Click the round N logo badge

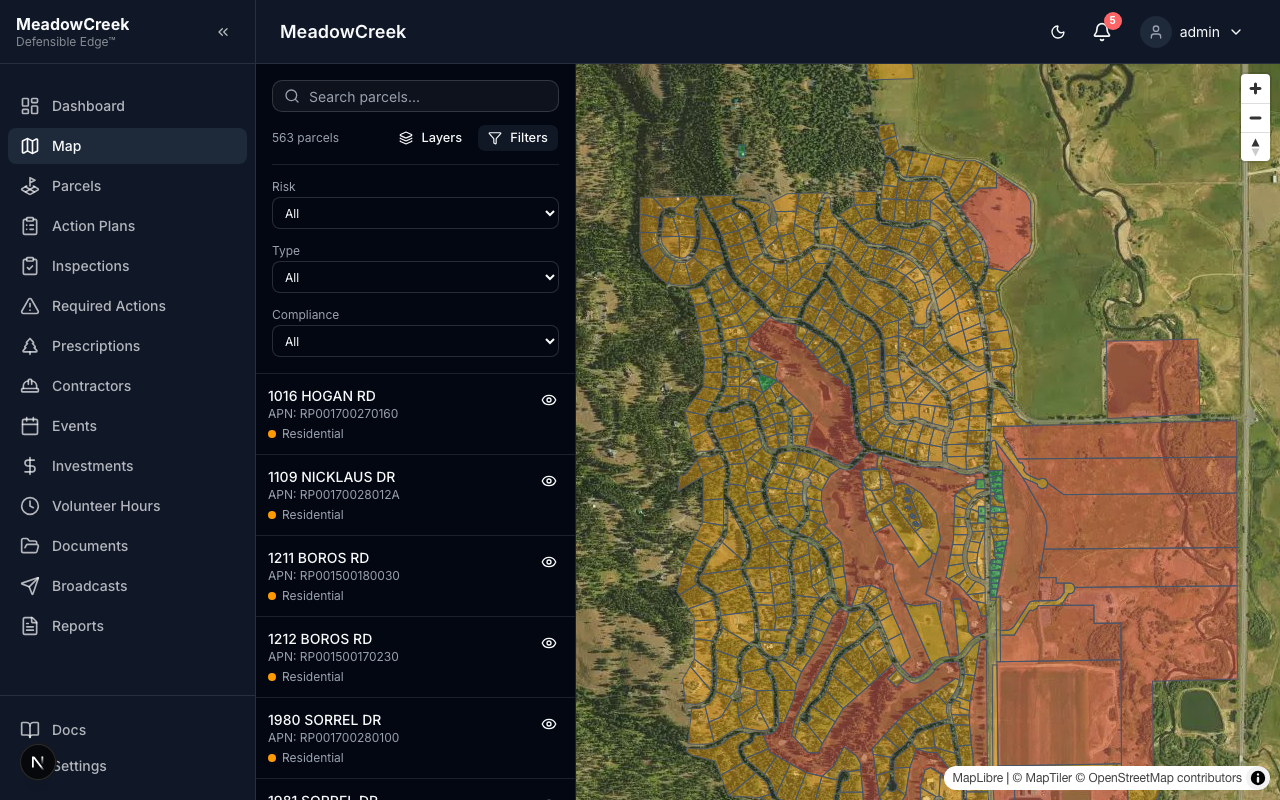[x=38, y=762]
